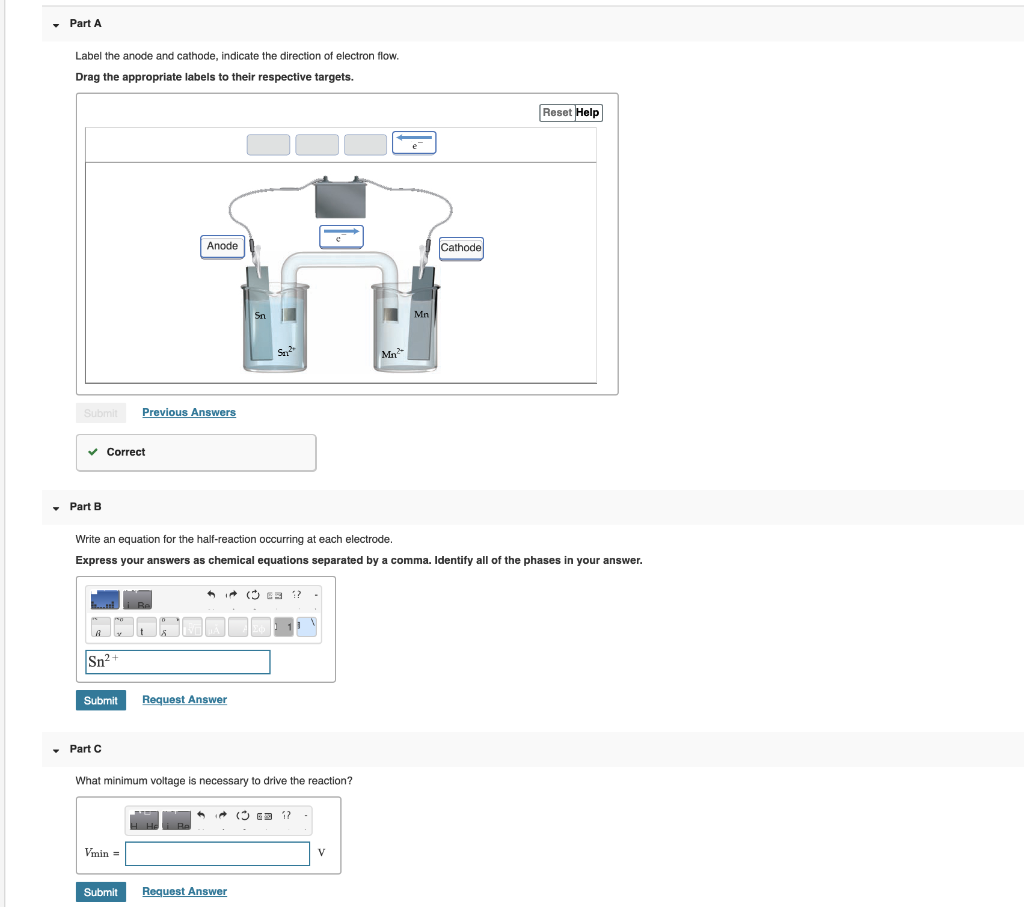Screen dimensions: 1024x907
Task: Submit the Part B answer
Action: point(100,700)
